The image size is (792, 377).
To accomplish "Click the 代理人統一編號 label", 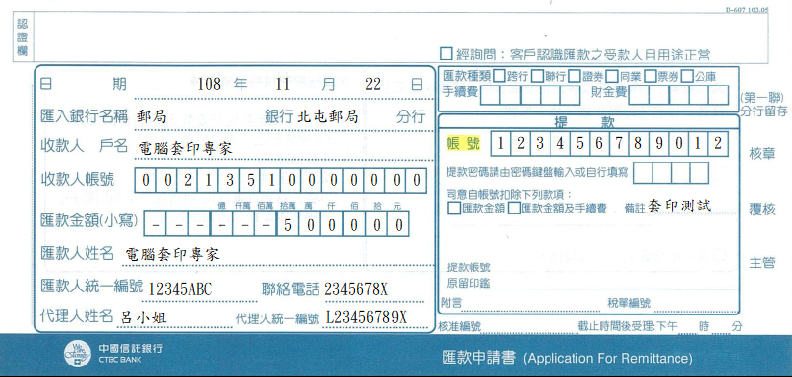I will (x=277, y=319).
